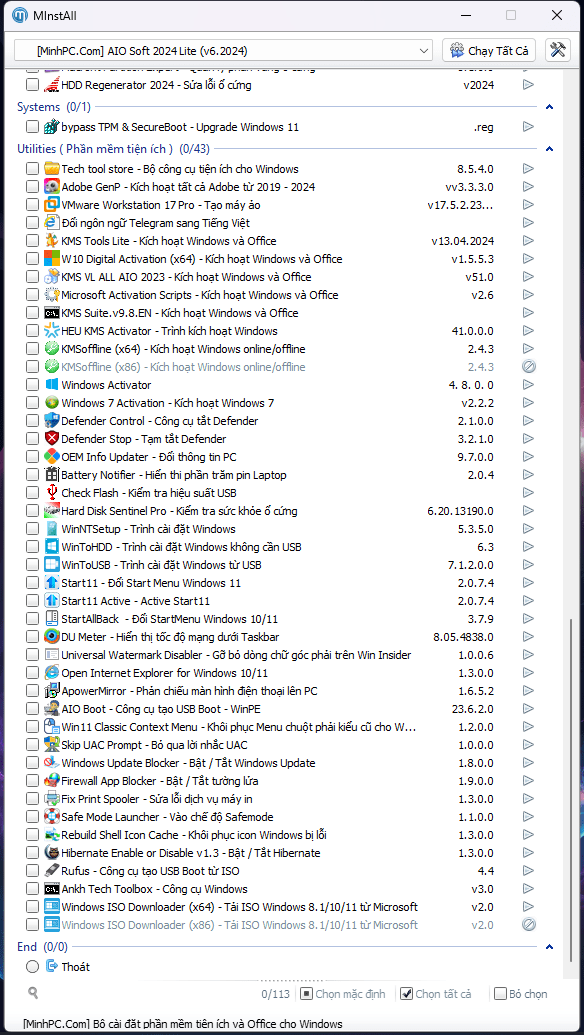The image size is (584, 1035).
Task: Run bypass TPM & SecureBoot play arrow
Action: click(x=528, y=127)
